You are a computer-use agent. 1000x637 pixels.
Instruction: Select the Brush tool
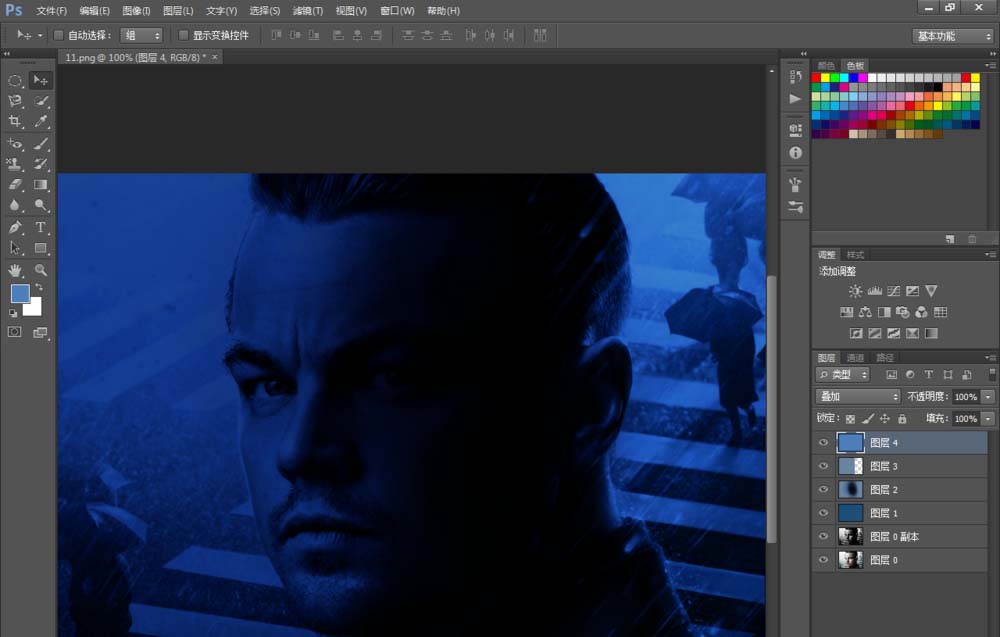click(x=40, y=143)
